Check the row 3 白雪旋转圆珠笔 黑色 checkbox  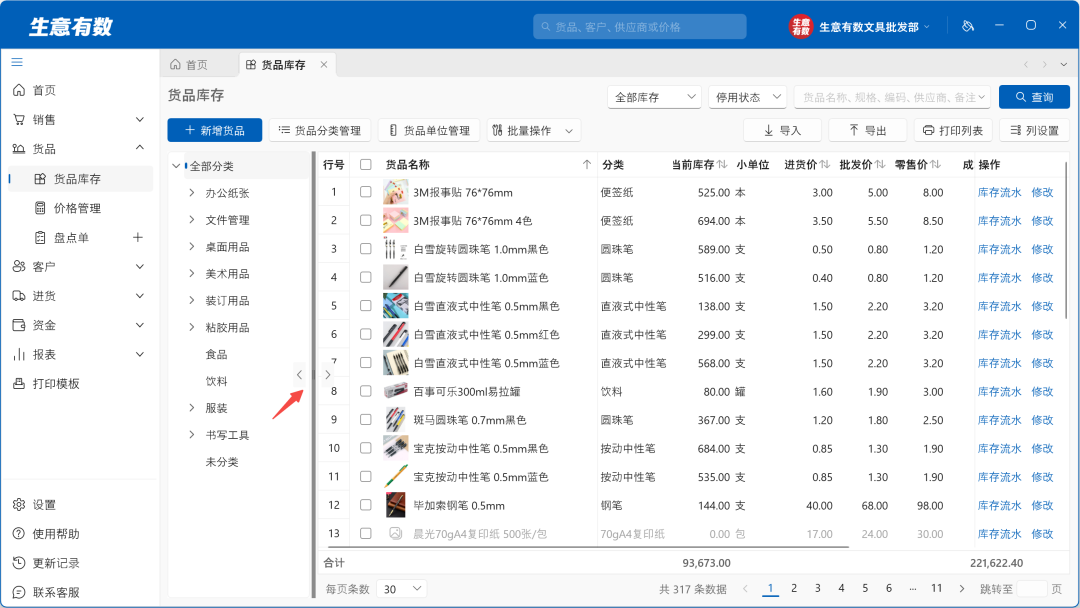point(366,249)
